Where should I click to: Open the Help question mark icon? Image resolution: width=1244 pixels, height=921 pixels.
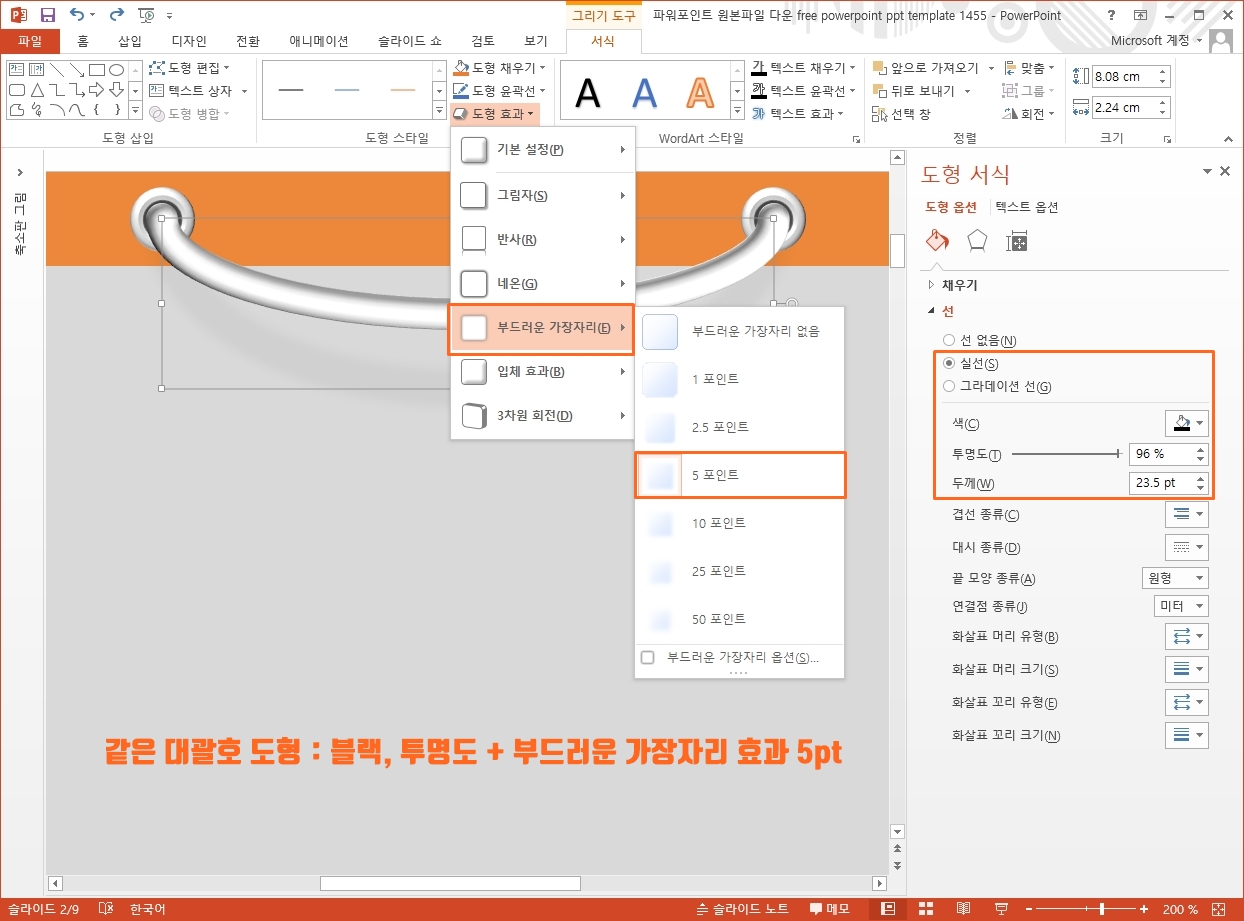click(1112, 15)
